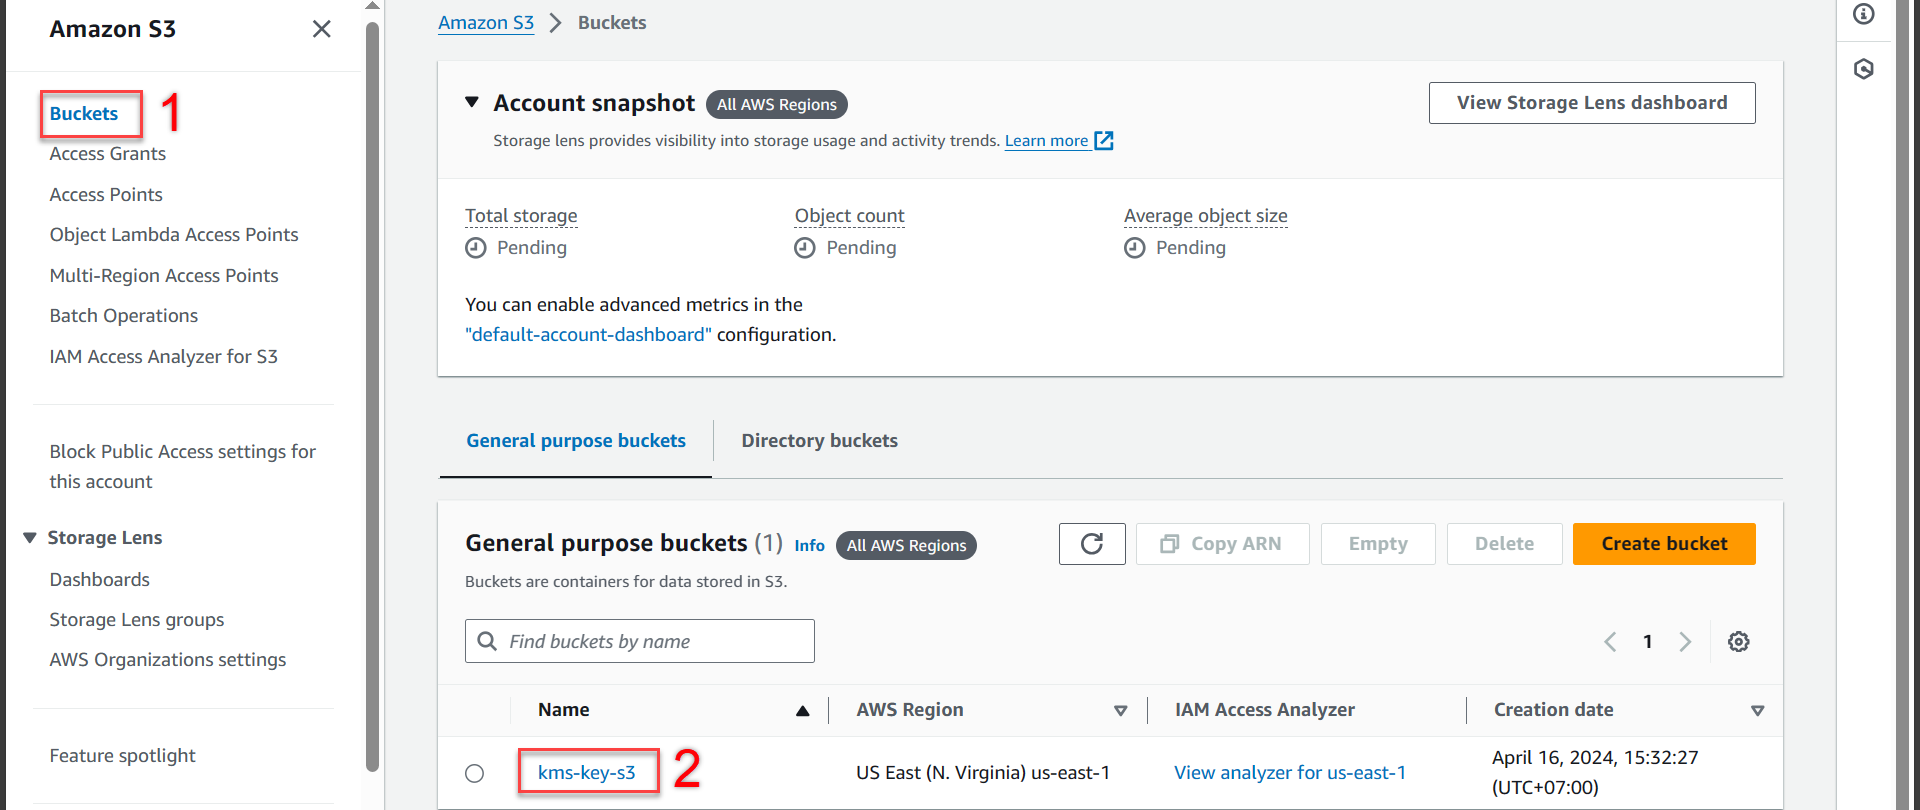Click the Create bucket button
The height and width of the screenshot is (810, 1920).
click(1663, 544)
